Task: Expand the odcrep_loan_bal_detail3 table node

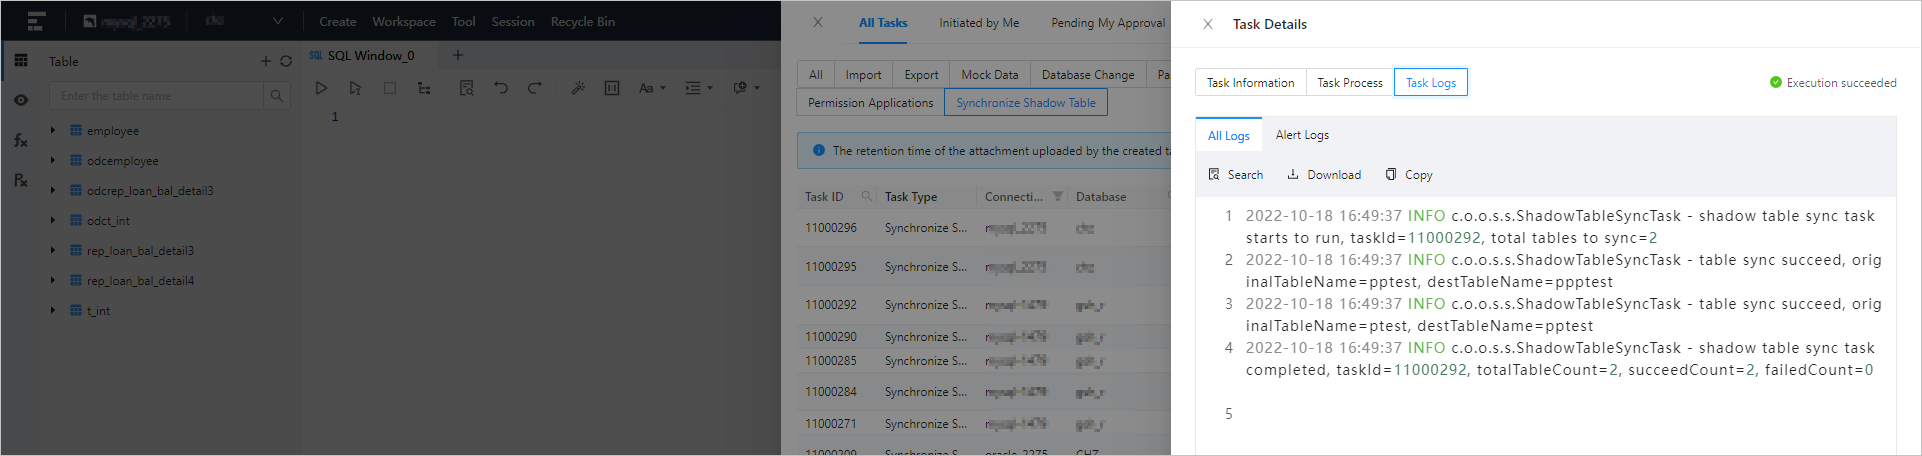Action: tap(53, 190)
